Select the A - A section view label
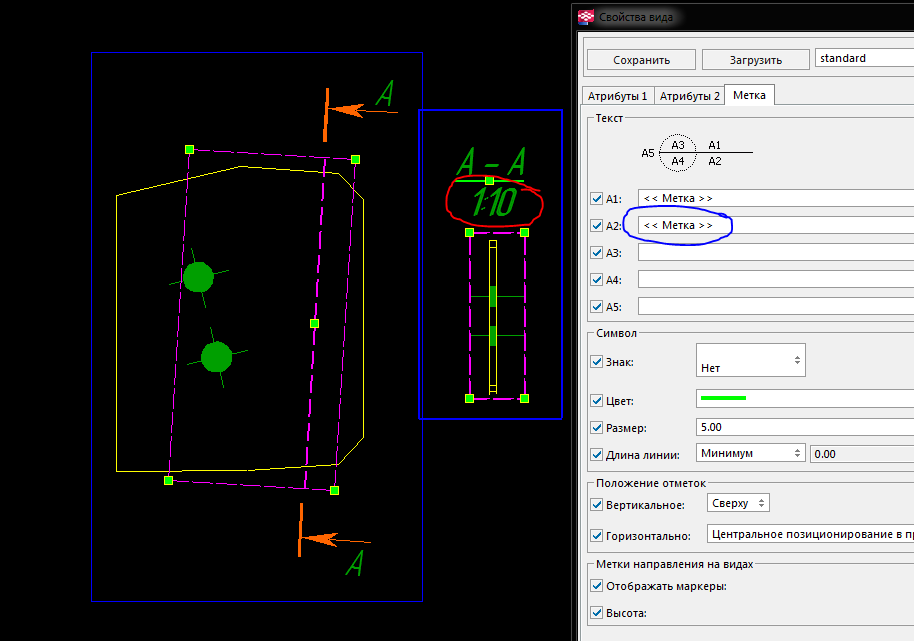 [491, 163]
